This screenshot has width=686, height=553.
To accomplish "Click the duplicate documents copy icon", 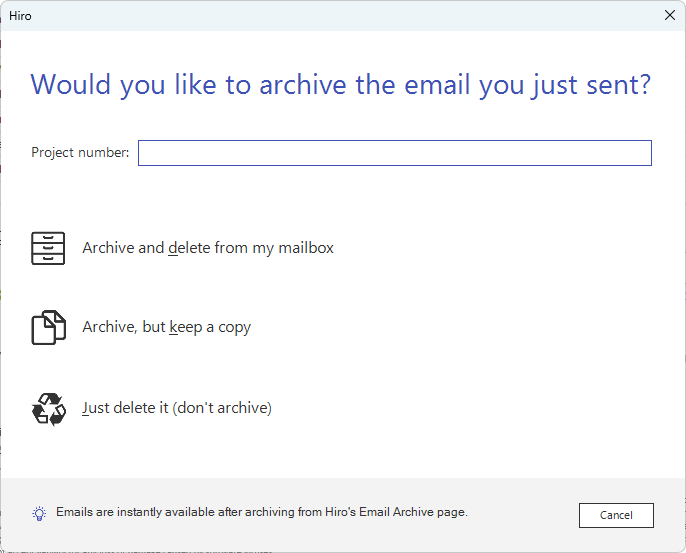I will point(48,328).
